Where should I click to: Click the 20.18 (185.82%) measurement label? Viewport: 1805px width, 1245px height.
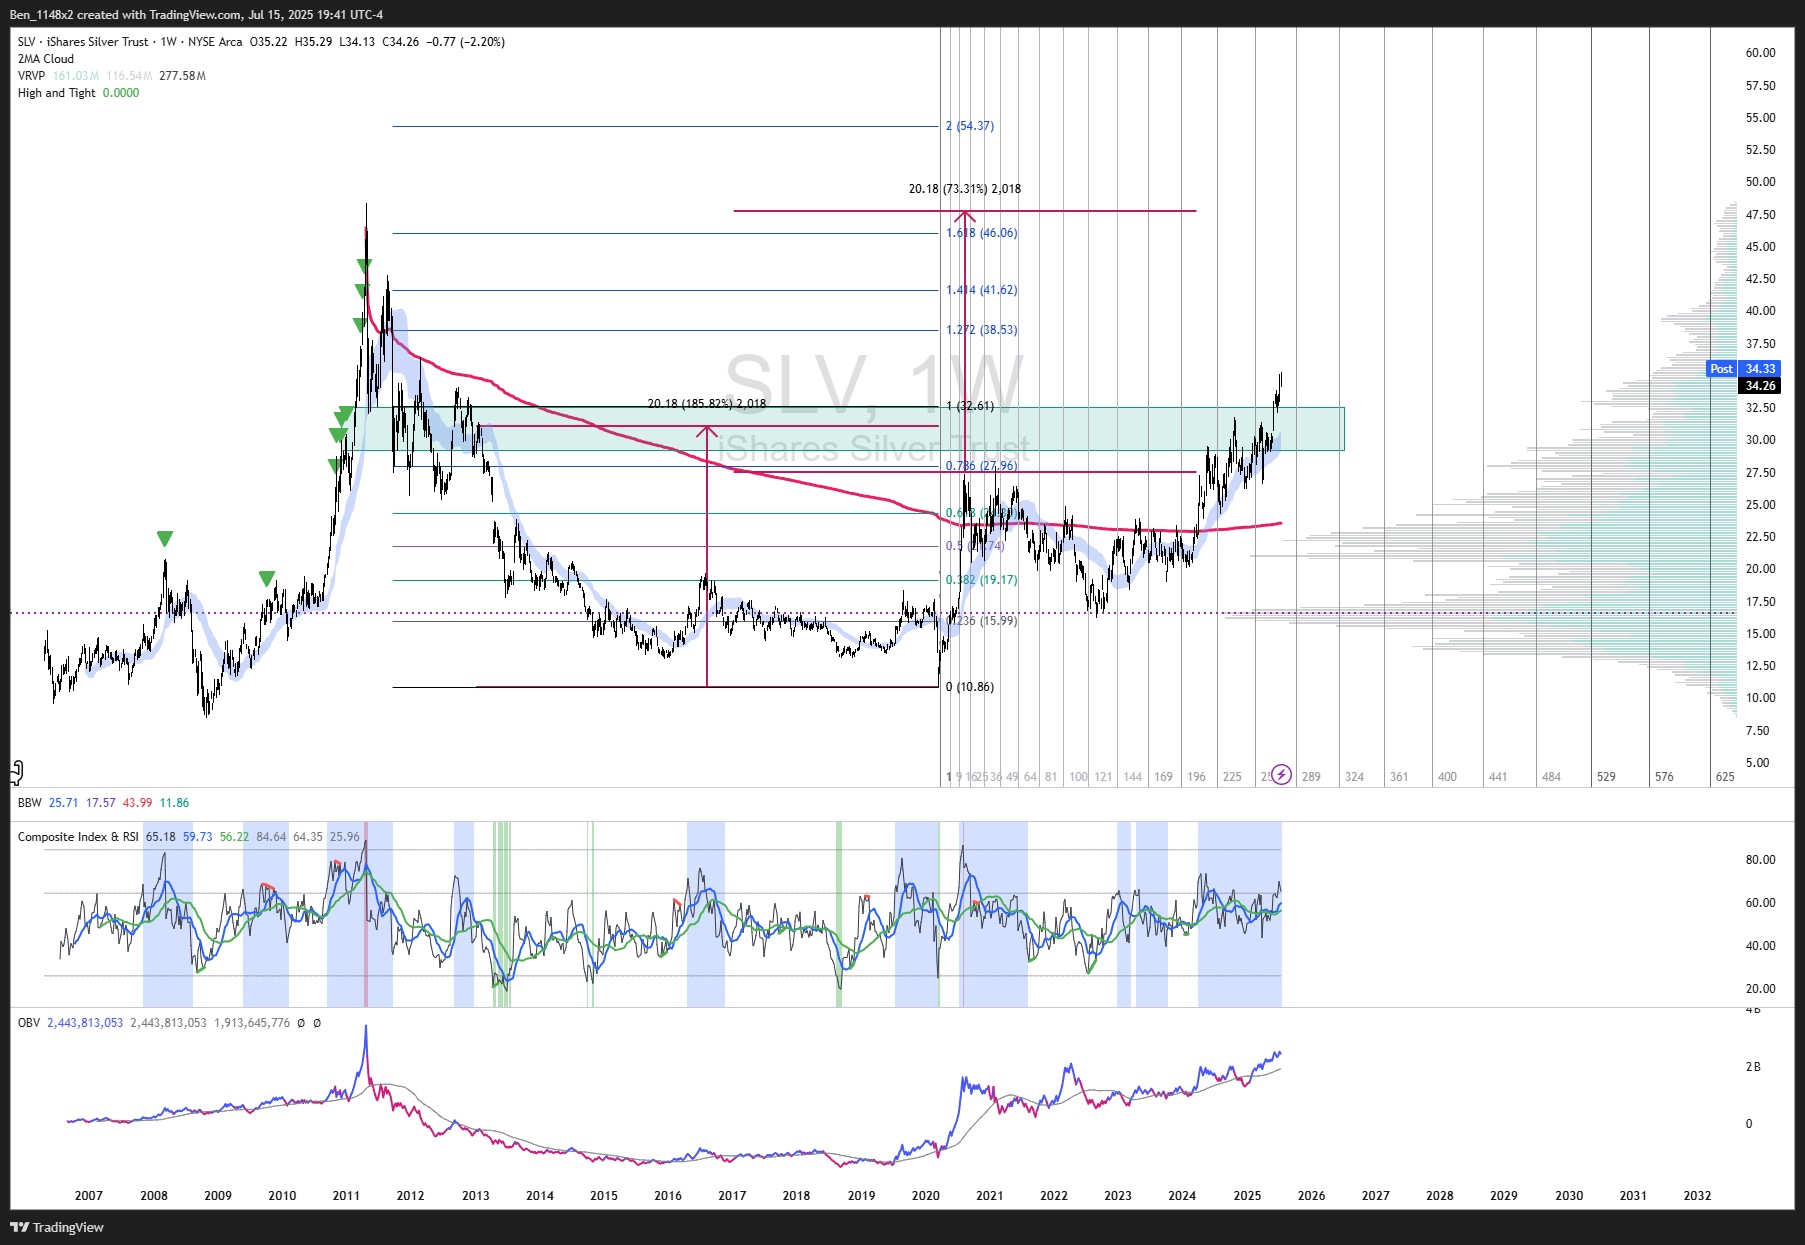click(707, 404)
